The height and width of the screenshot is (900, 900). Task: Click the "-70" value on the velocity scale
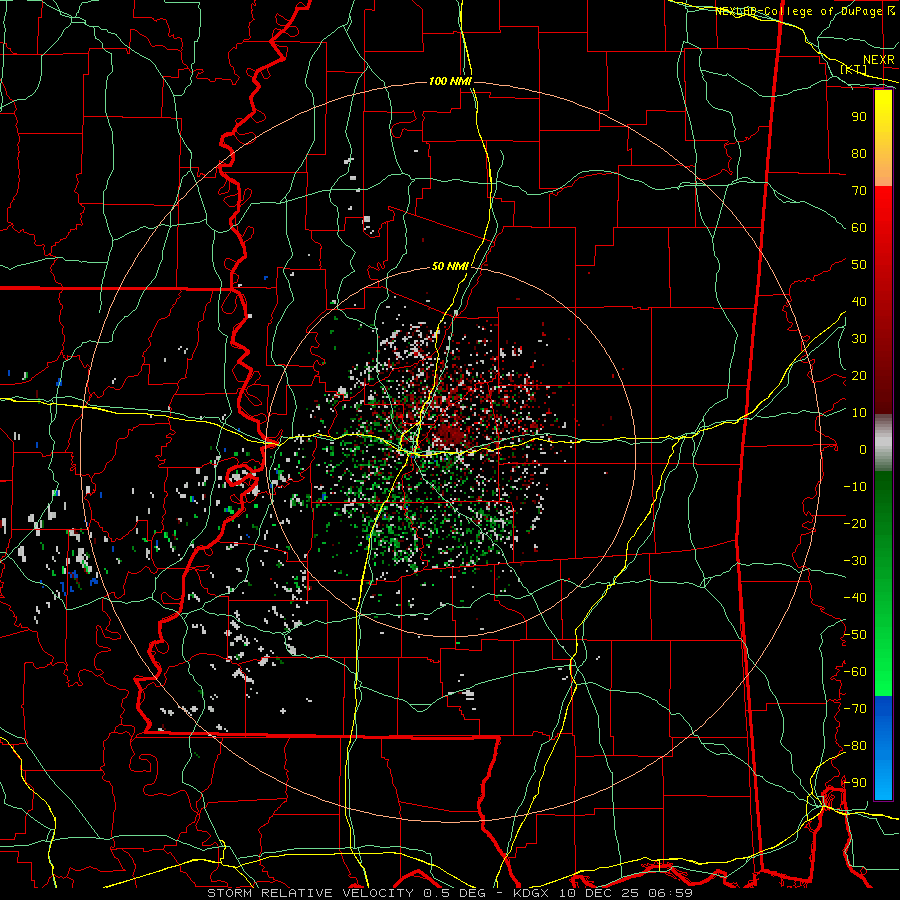855,709
